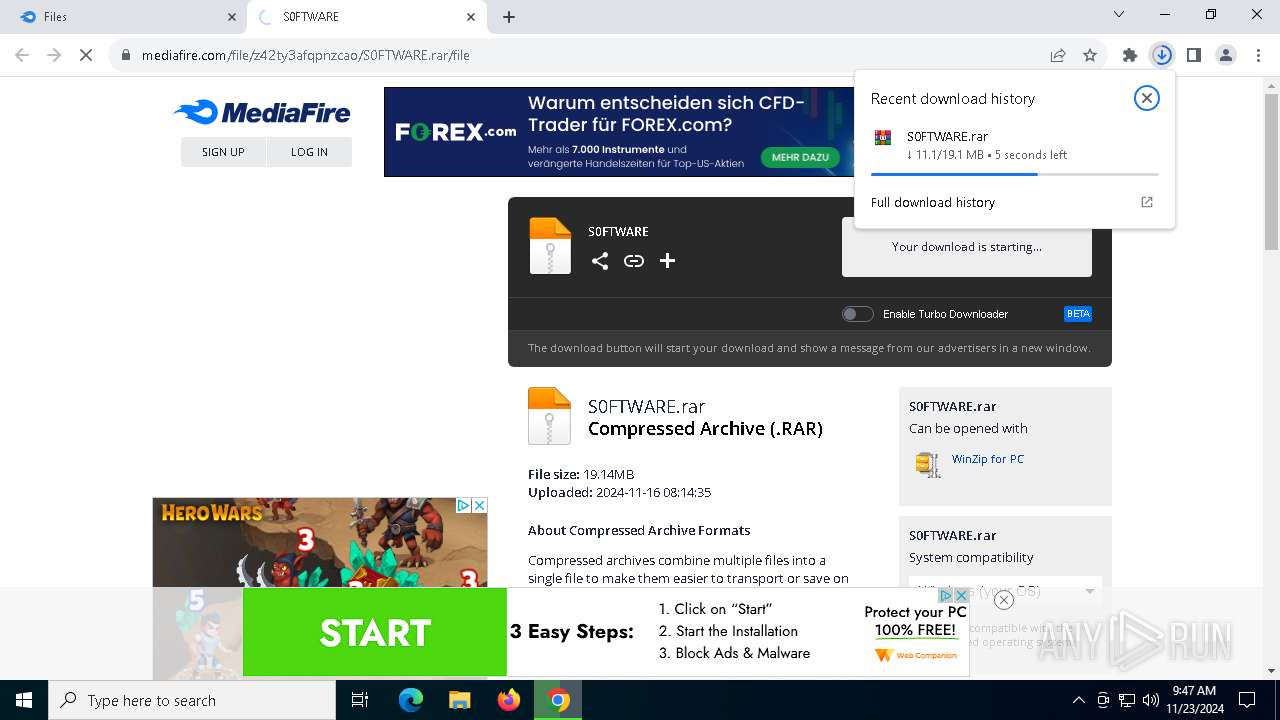Open the volume icon in system tray
The height and width of the screenshot is (720, 1280).
click(1150, 700)
